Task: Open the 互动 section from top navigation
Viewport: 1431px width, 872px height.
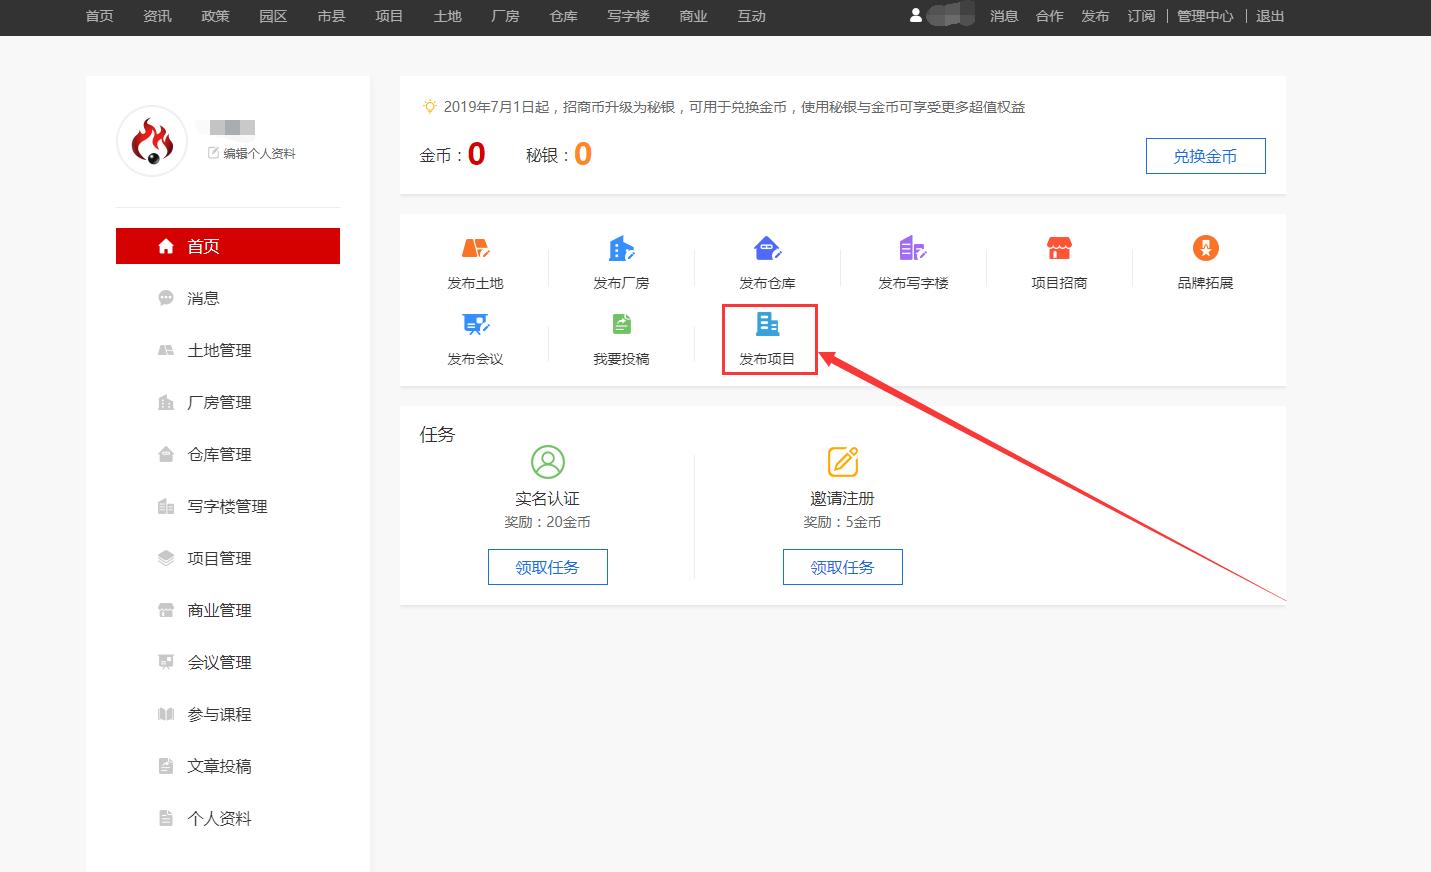Action: point(751,16)
